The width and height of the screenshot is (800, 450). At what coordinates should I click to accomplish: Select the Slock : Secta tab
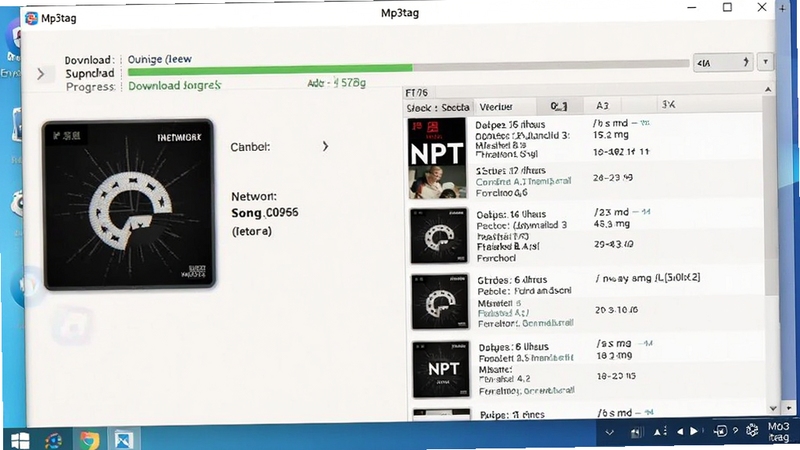[438, 107]
